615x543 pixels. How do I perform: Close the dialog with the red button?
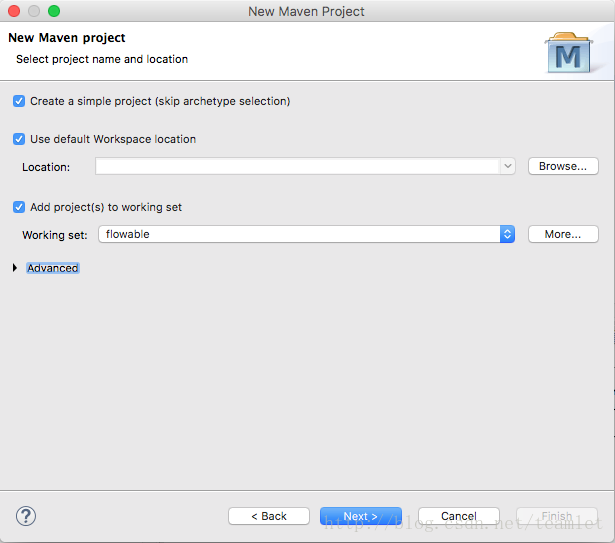14,11
